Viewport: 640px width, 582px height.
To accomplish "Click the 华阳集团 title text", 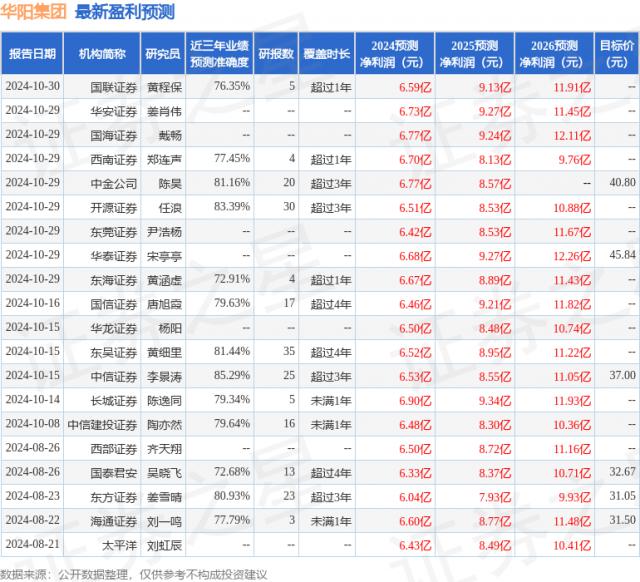I will (x=34, y=13).
